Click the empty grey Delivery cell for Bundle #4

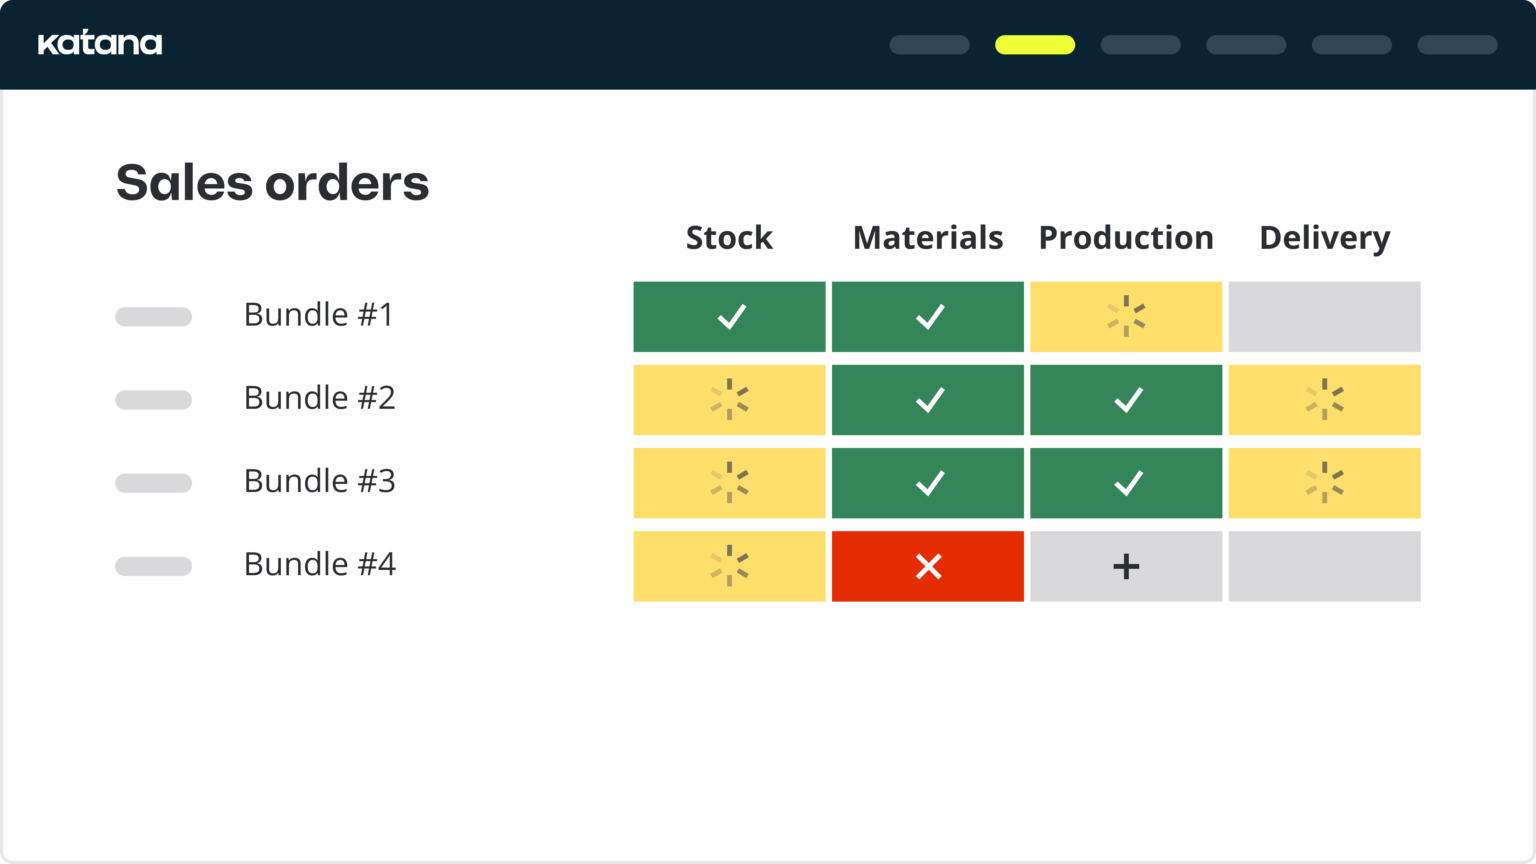point(1324,567)
